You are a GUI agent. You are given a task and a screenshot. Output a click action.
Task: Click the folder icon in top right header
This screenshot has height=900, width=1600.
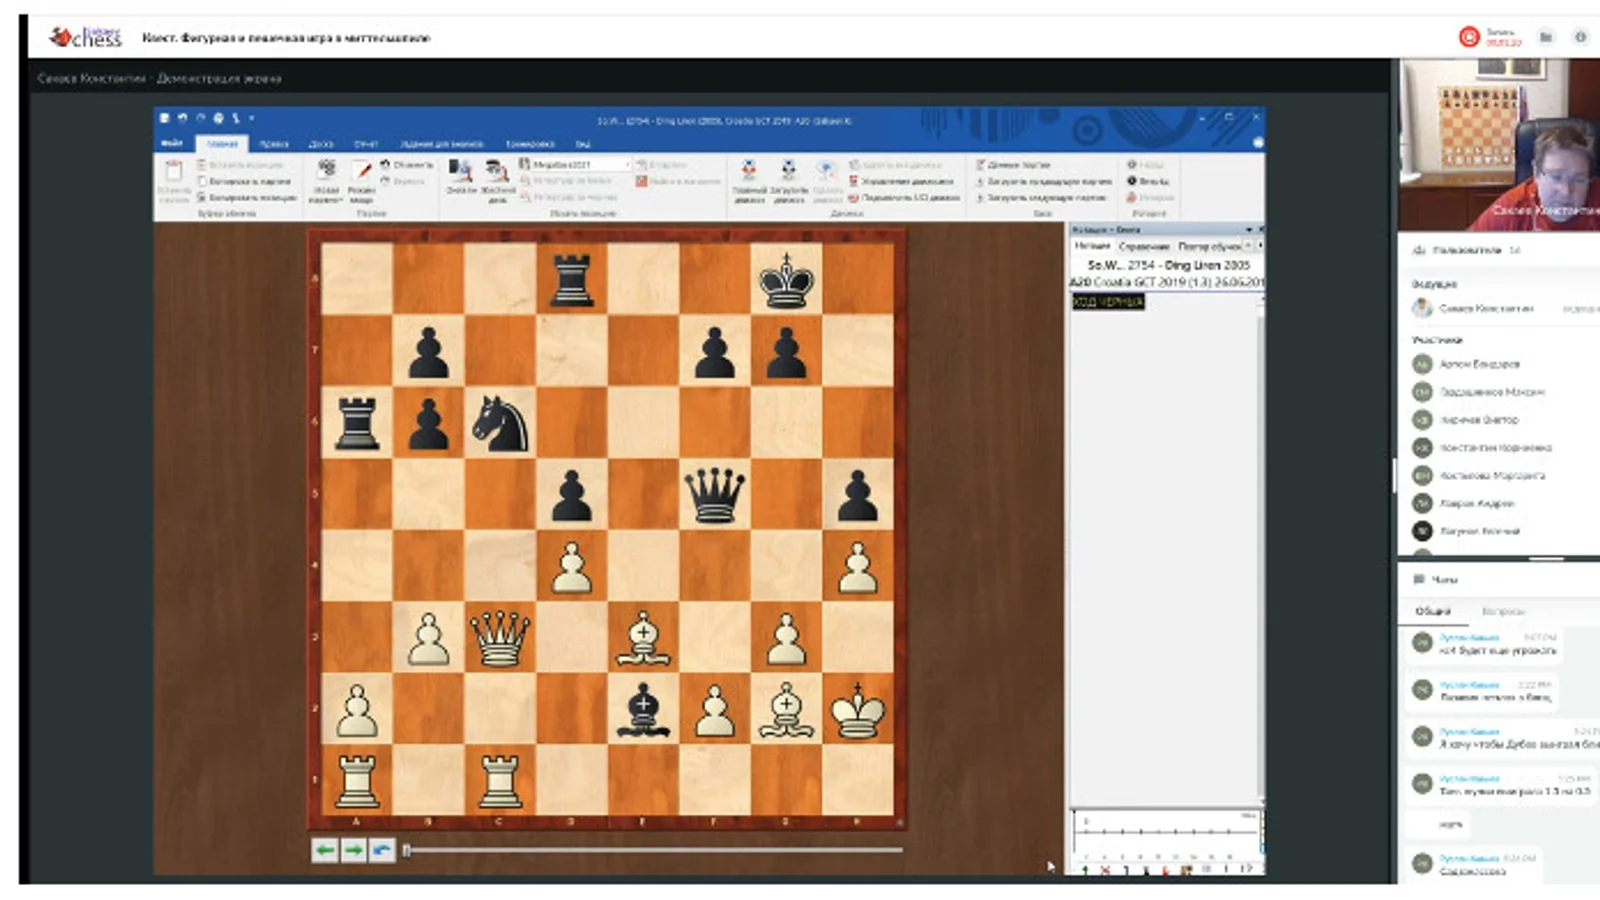point(1546,37)
